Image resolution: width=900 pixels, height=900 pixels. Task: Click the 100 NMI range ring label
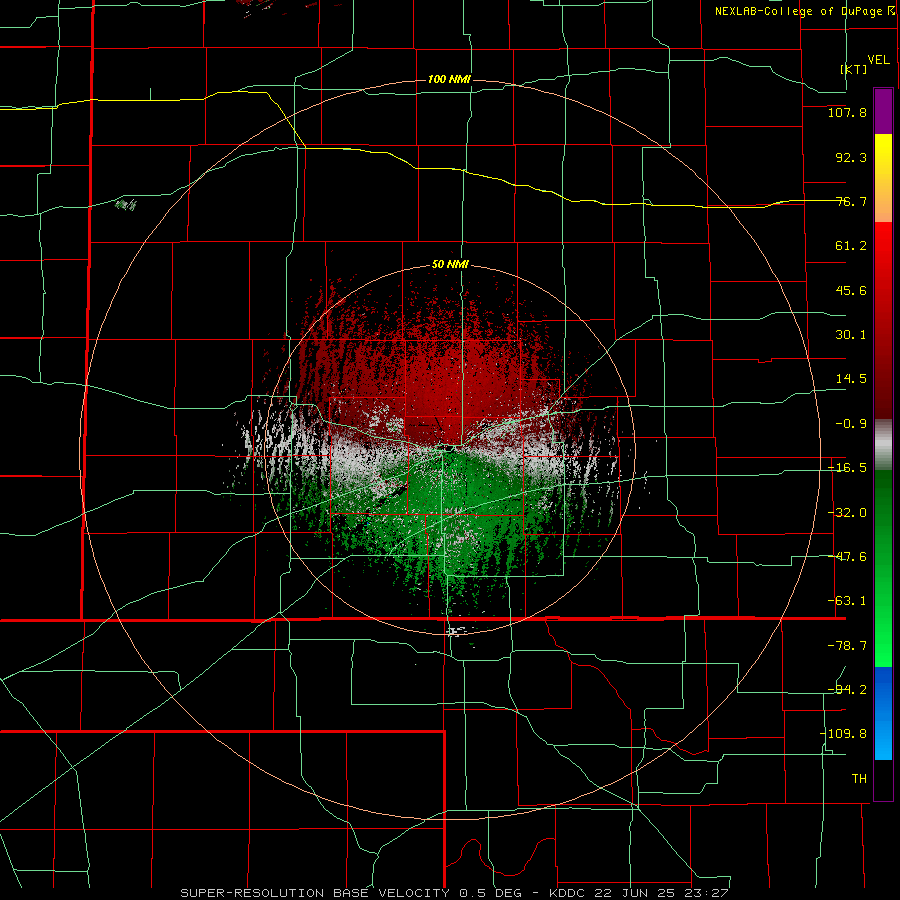(449, 79)
